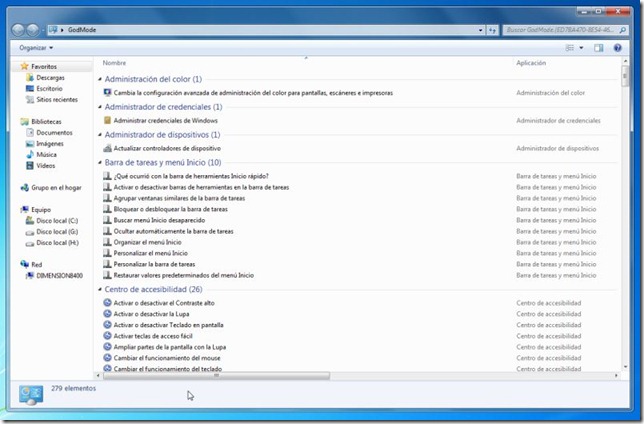The height and width of the screenshot is (424, 644).
Task: Click icon of color management configuration item
Action: pos(108,92)
